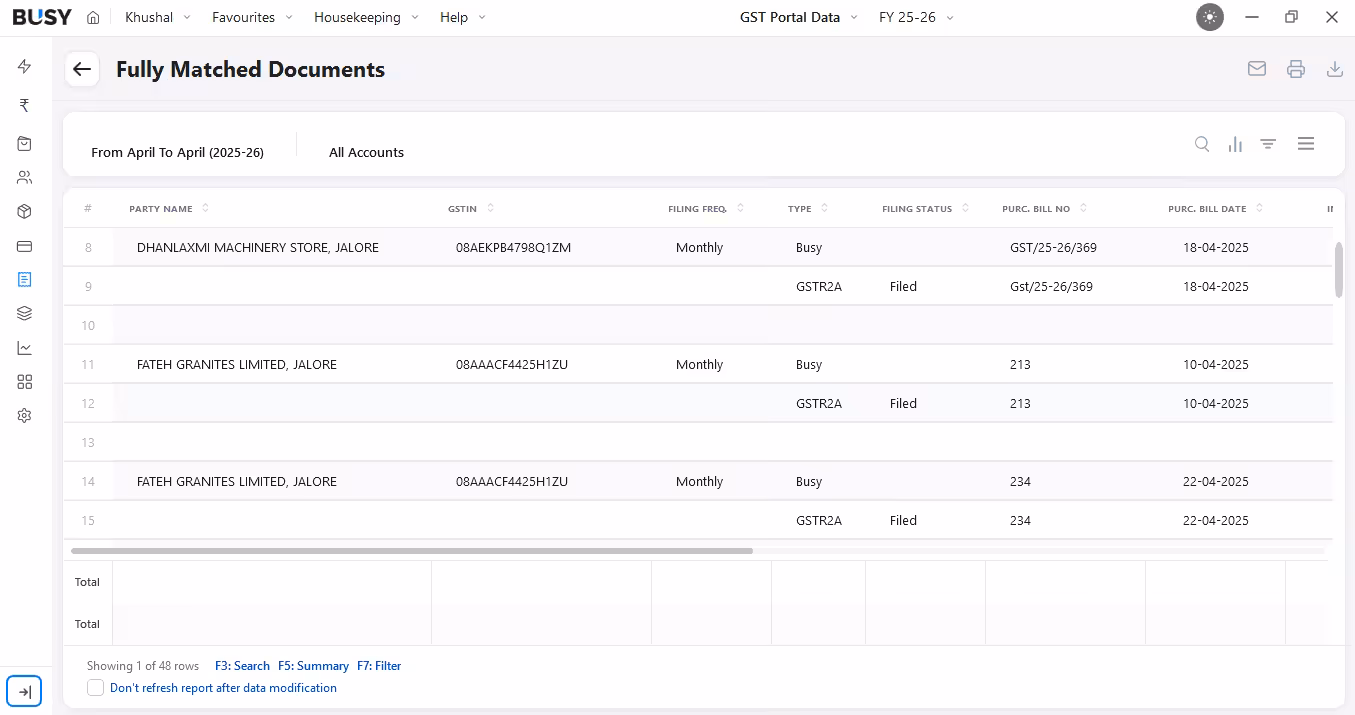Click the stacked layers sidebar icon
1355x715 pixels.
tap(25, 314)
